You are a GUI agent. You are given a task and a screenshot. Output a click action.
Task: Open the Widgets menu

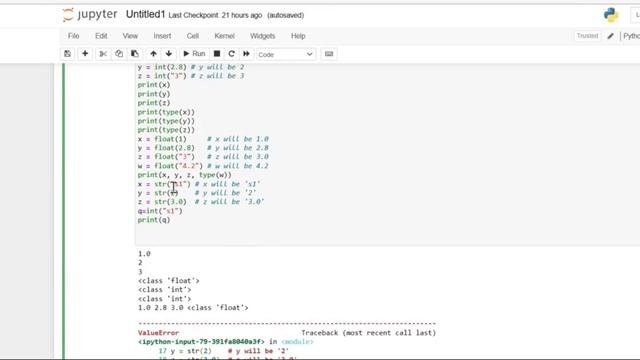[x=262, y=36]
